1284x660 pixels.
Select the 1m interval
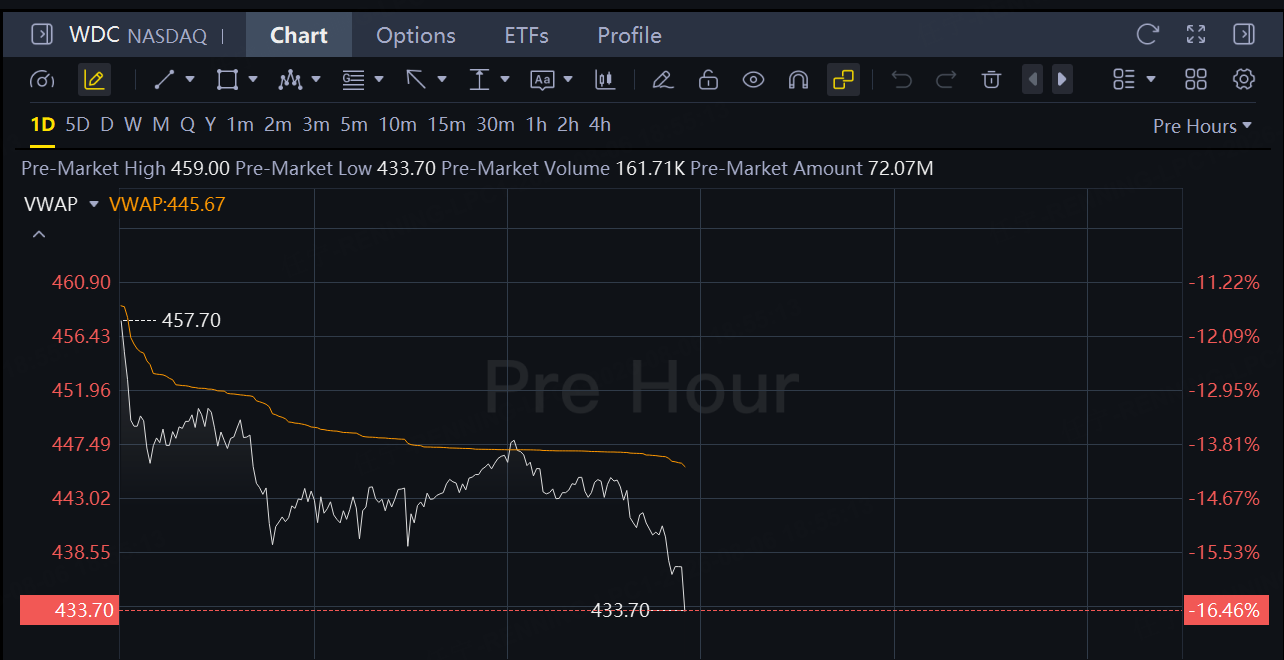tap(240, 125)
